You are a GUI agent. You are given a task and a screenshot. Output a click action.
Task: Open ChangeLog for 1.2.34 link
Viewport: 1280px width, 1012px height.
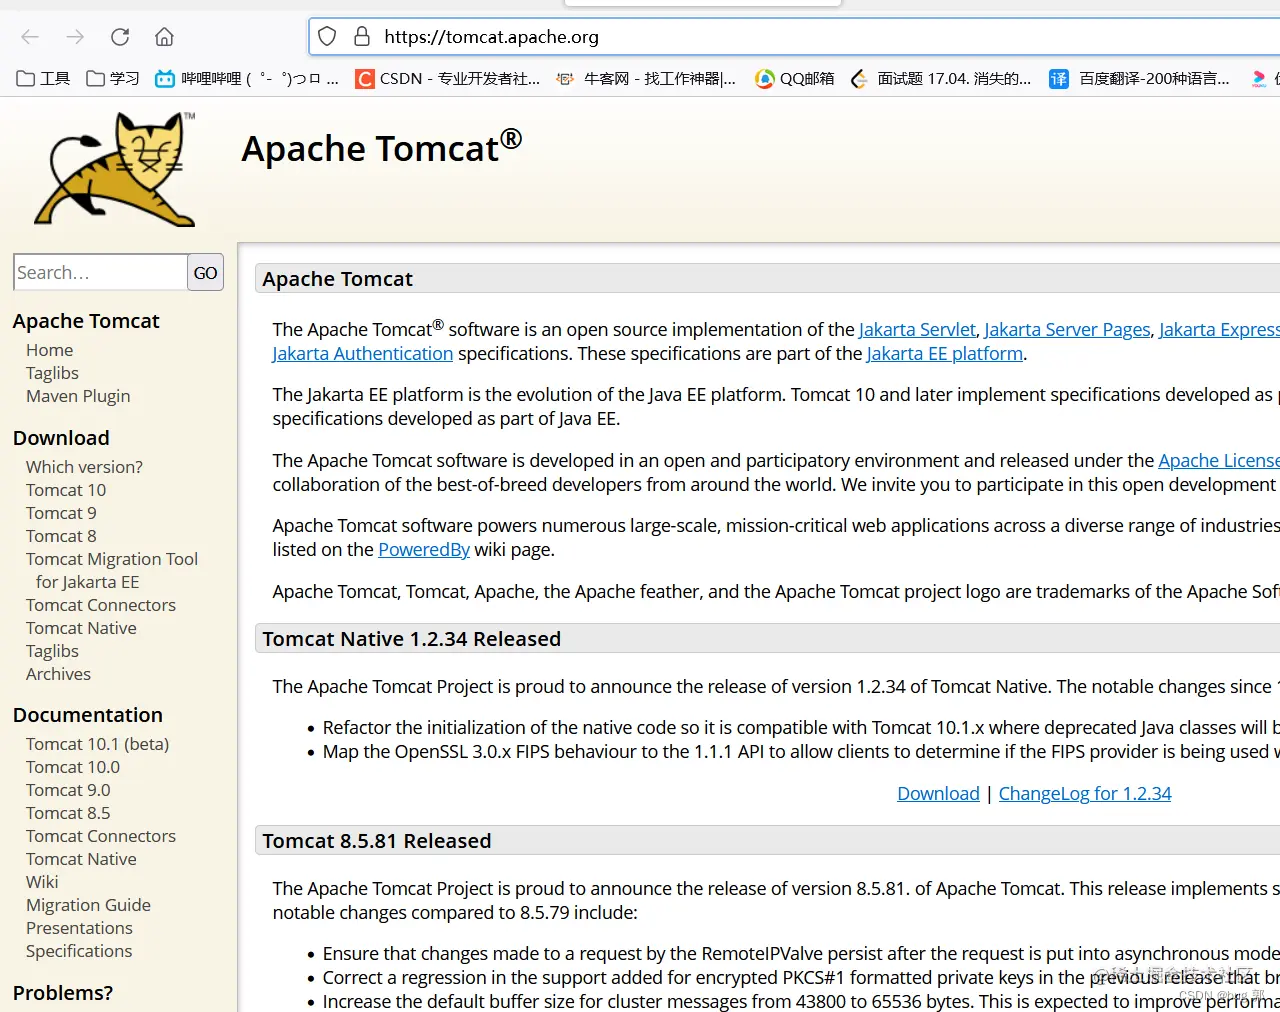pos(1085,793)
